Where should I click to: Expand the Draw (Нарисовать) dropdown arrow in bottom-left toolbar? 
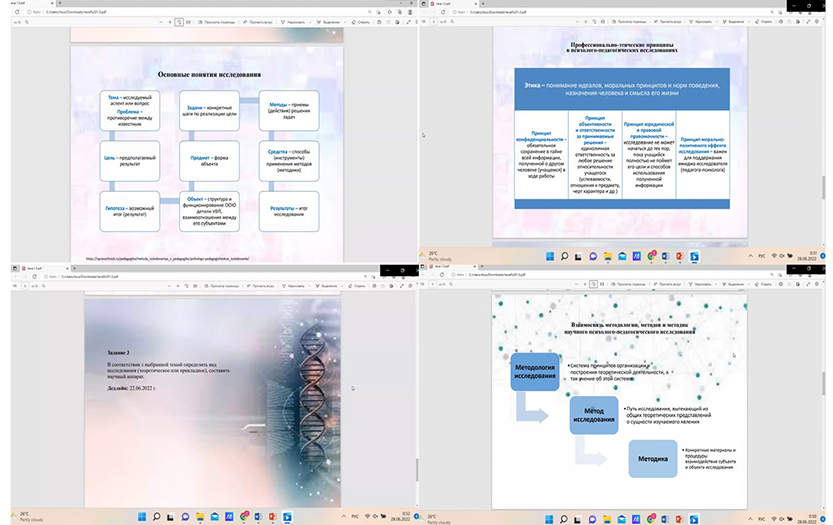click(x=311, y=284)
